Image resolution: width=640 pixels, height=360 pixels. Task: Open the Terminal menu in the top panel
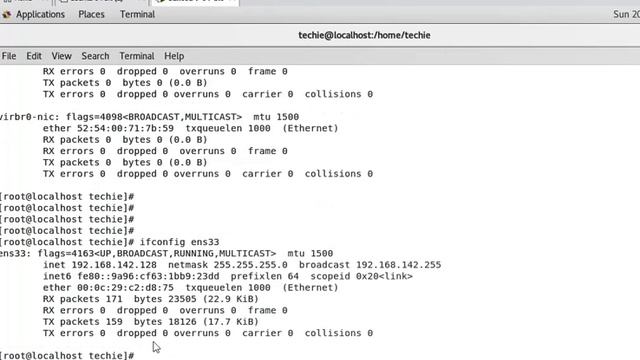[x=137, y=14]
